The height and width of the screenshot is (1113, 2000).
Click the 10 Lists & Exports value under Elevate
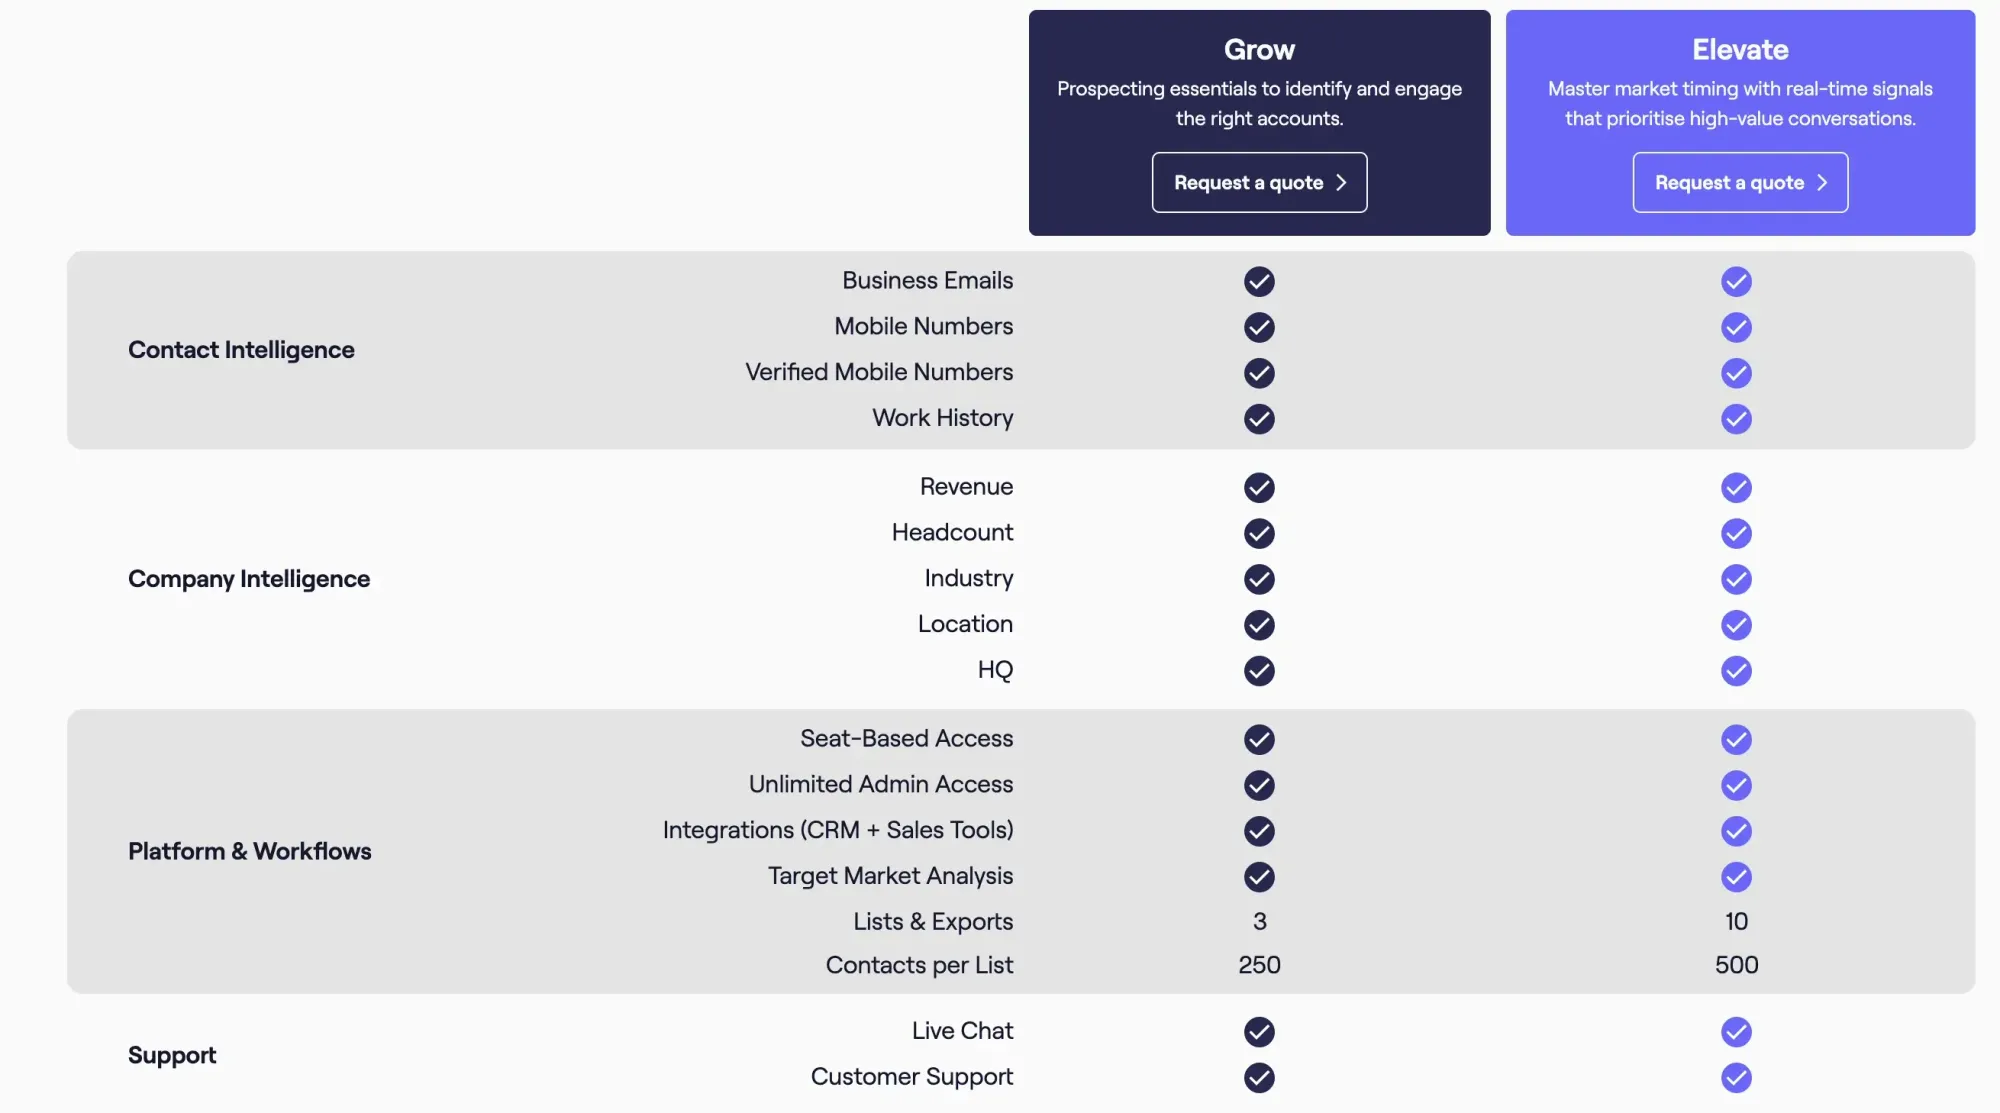coord(1737,922)
